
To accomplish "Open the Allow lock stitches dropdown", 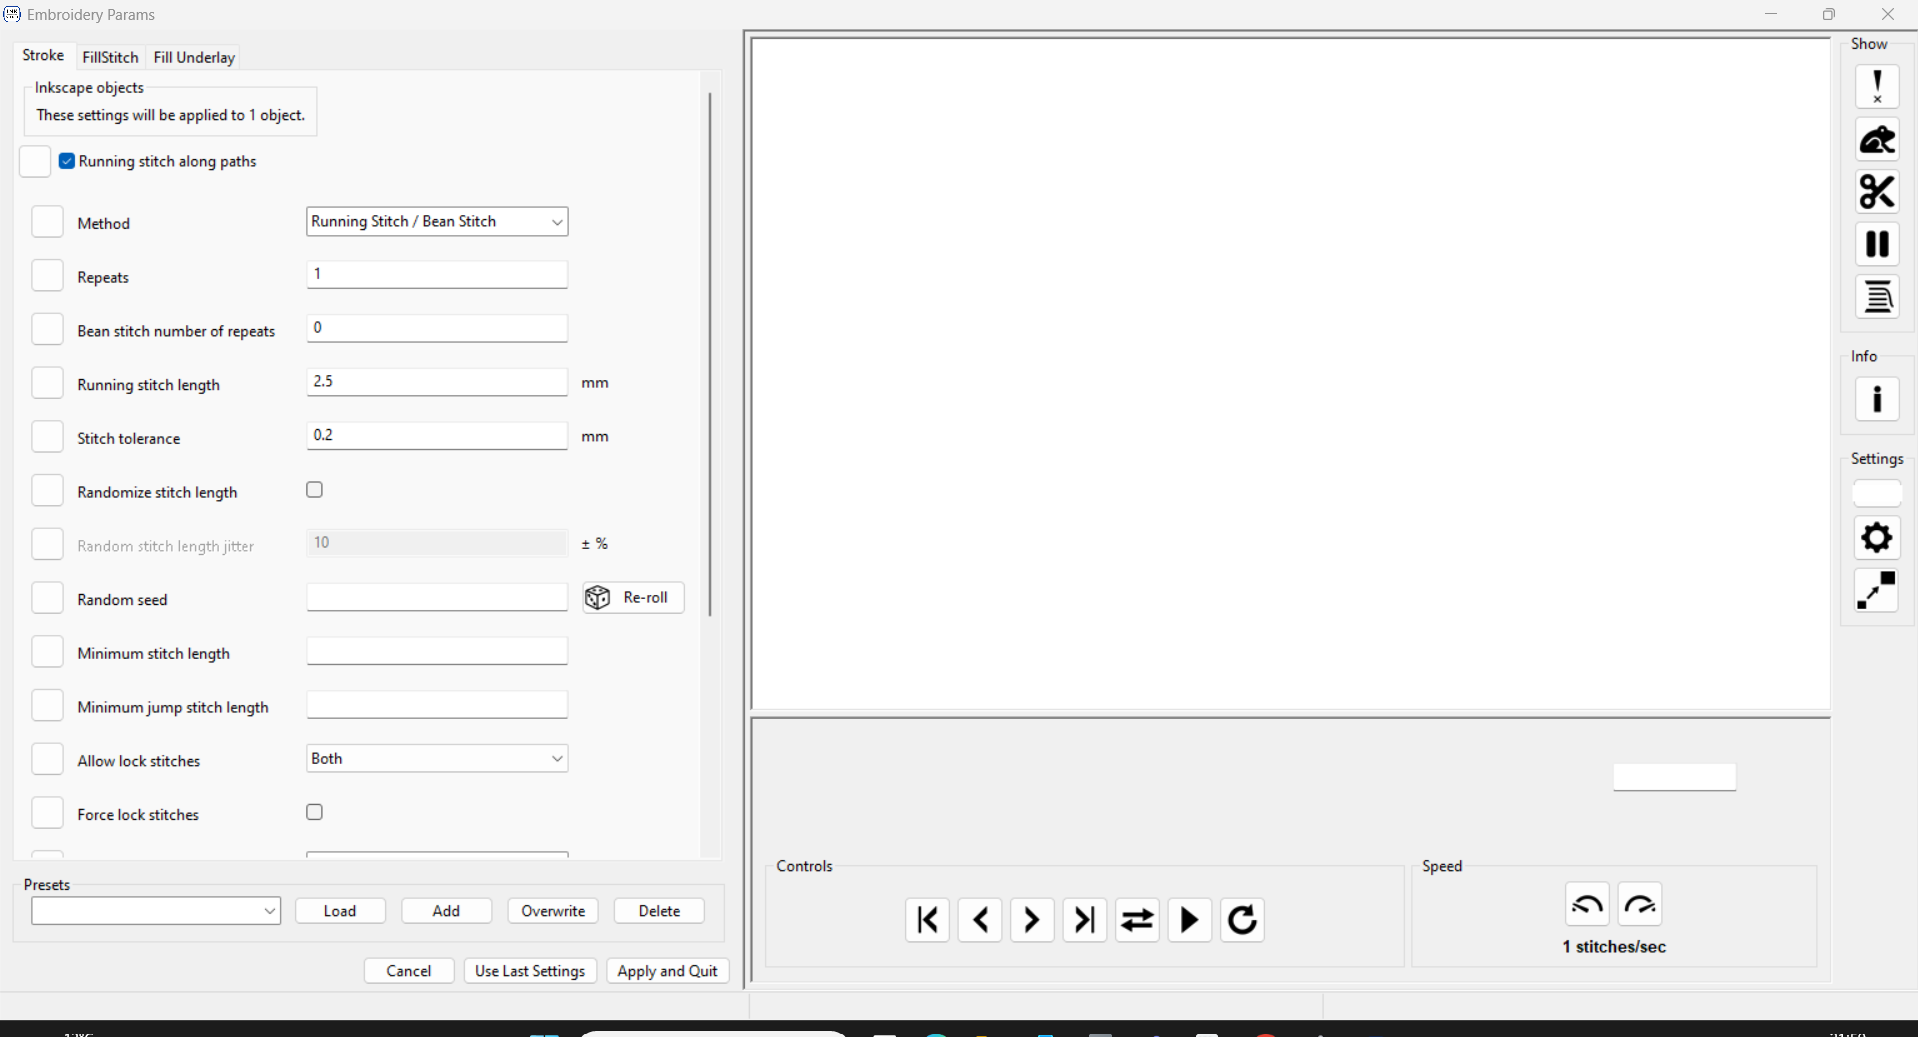I will pyautogui.click(x=437, y=758).
